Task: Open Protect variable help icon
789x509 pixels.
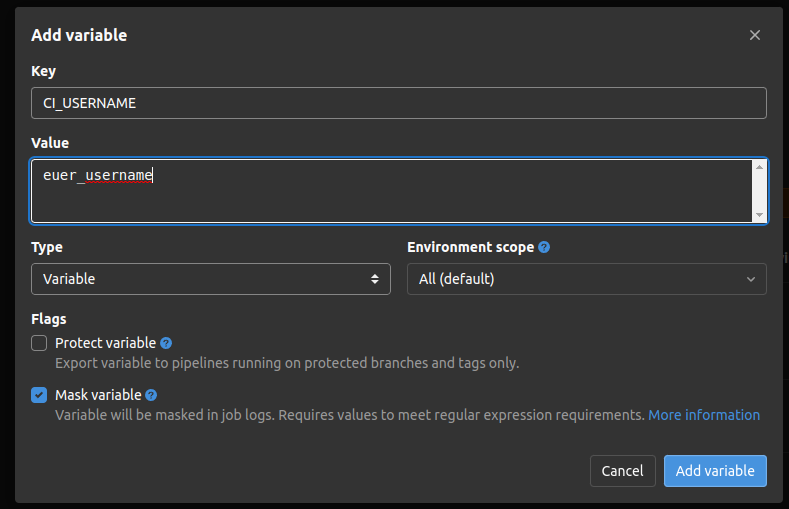Action: point(166,343)
